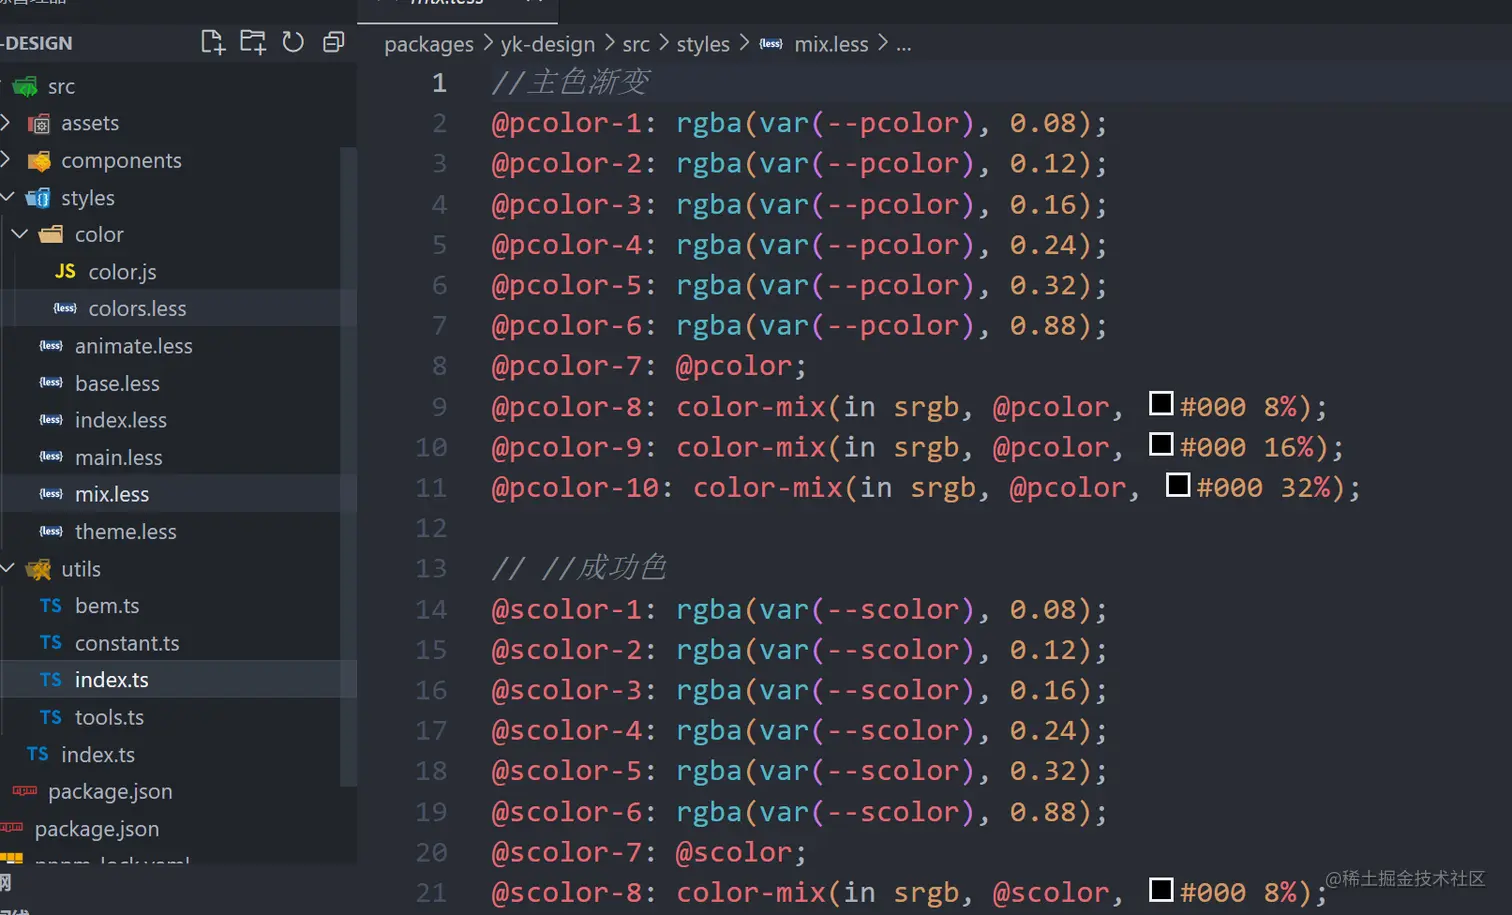Open main.less file
The image size is (1512, 915).
118,457
